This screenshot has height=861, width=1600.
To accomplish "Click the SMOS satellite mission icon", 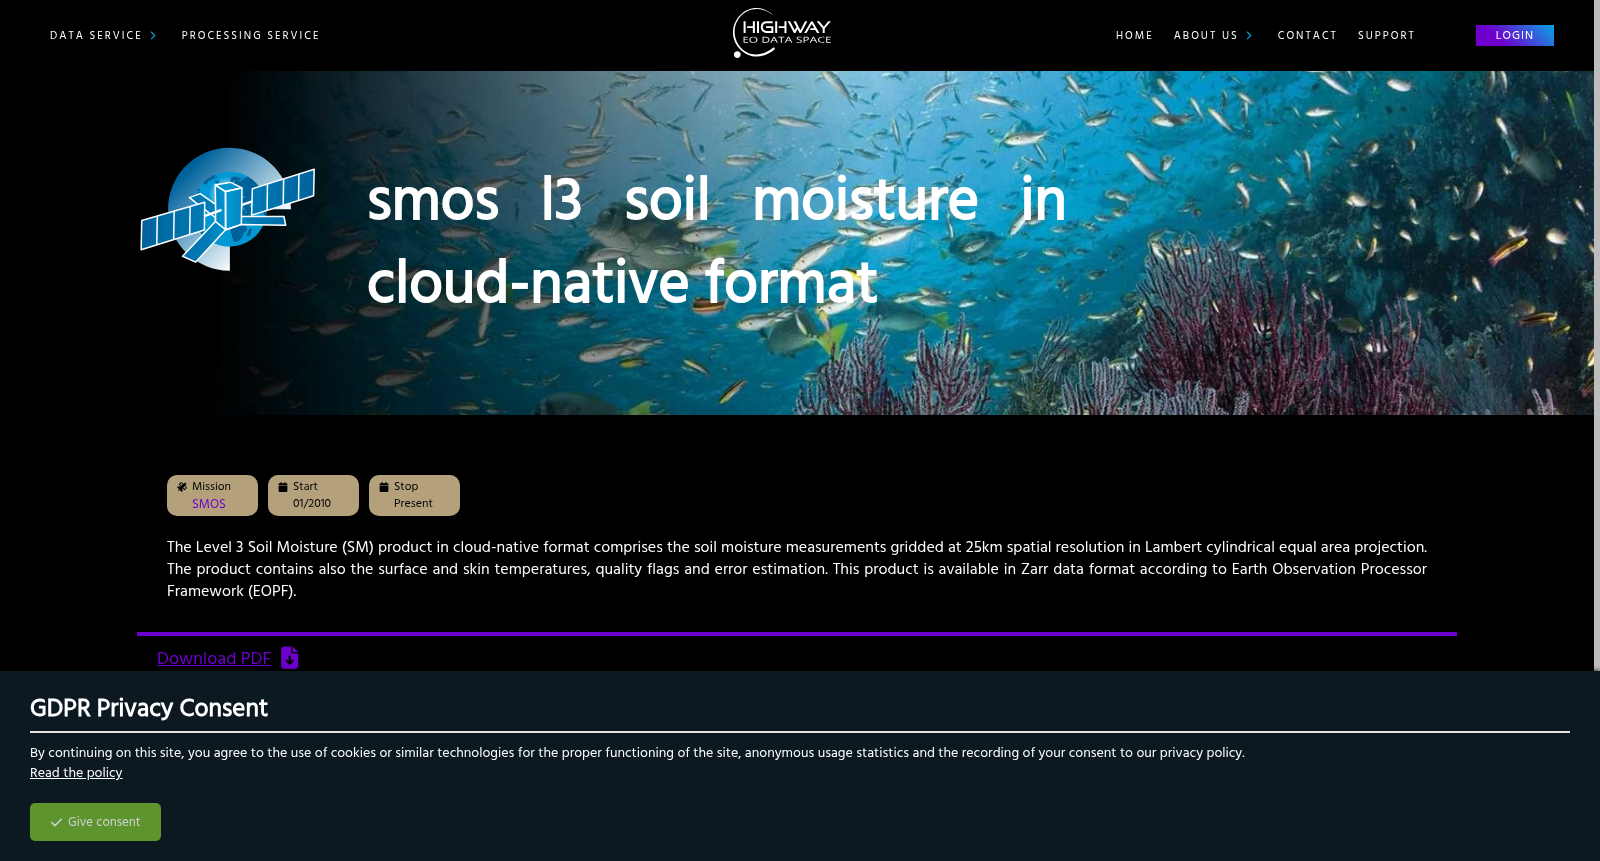I will pyautogui.click(x=228, y=209).
